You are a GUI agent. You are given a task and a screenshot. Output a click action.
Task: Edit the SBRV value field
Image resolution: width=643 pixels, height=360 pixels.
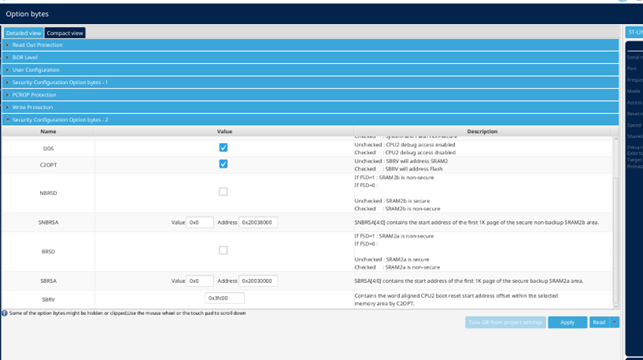point(224,298)
